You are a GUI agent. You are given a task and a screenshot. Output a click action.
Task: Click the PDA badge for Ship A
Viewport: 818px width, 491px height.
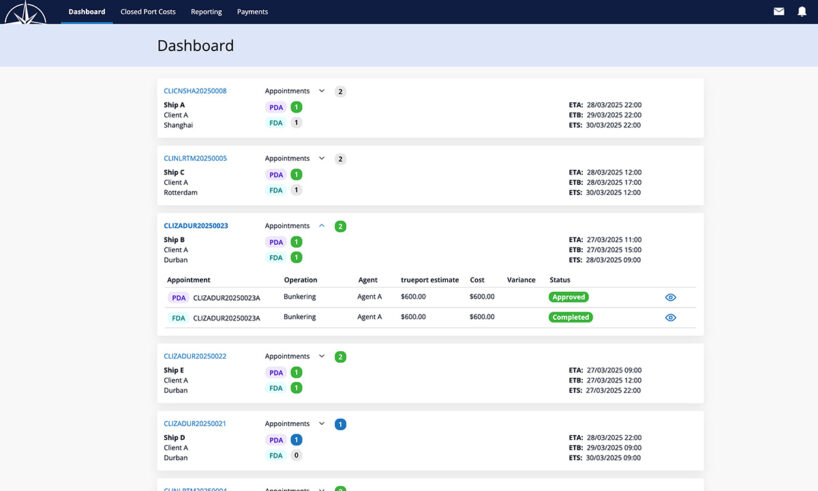pos(275,107)
